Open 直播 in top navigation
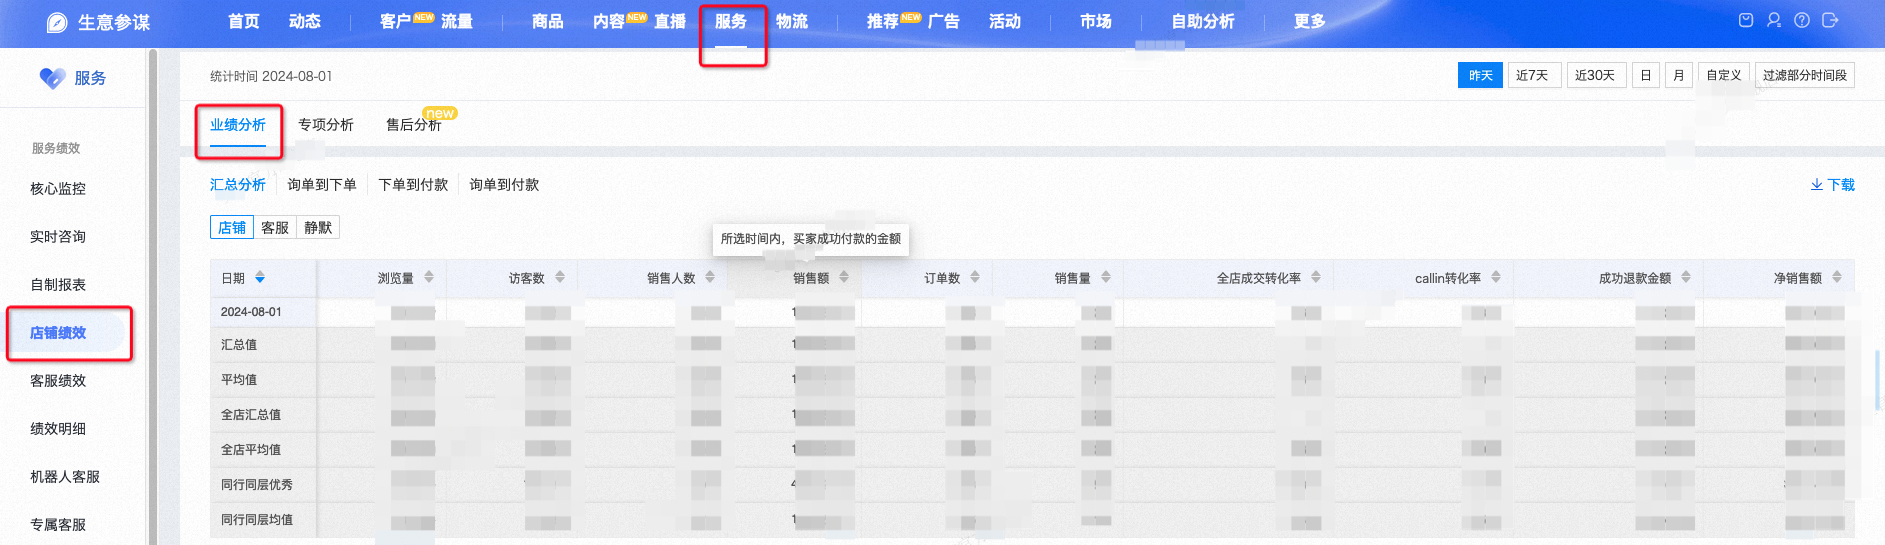 670,21
